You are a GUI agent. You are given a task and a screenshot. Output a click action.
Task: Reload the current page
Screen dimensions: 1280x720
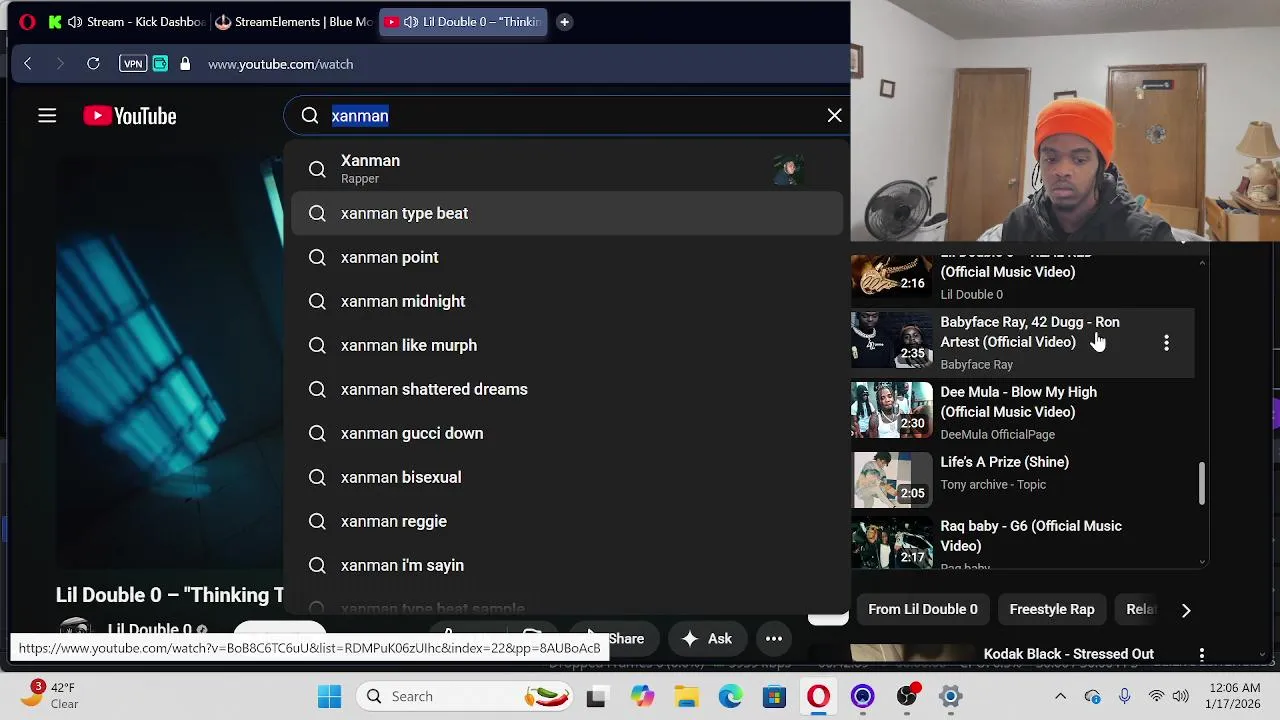[93, 64]
